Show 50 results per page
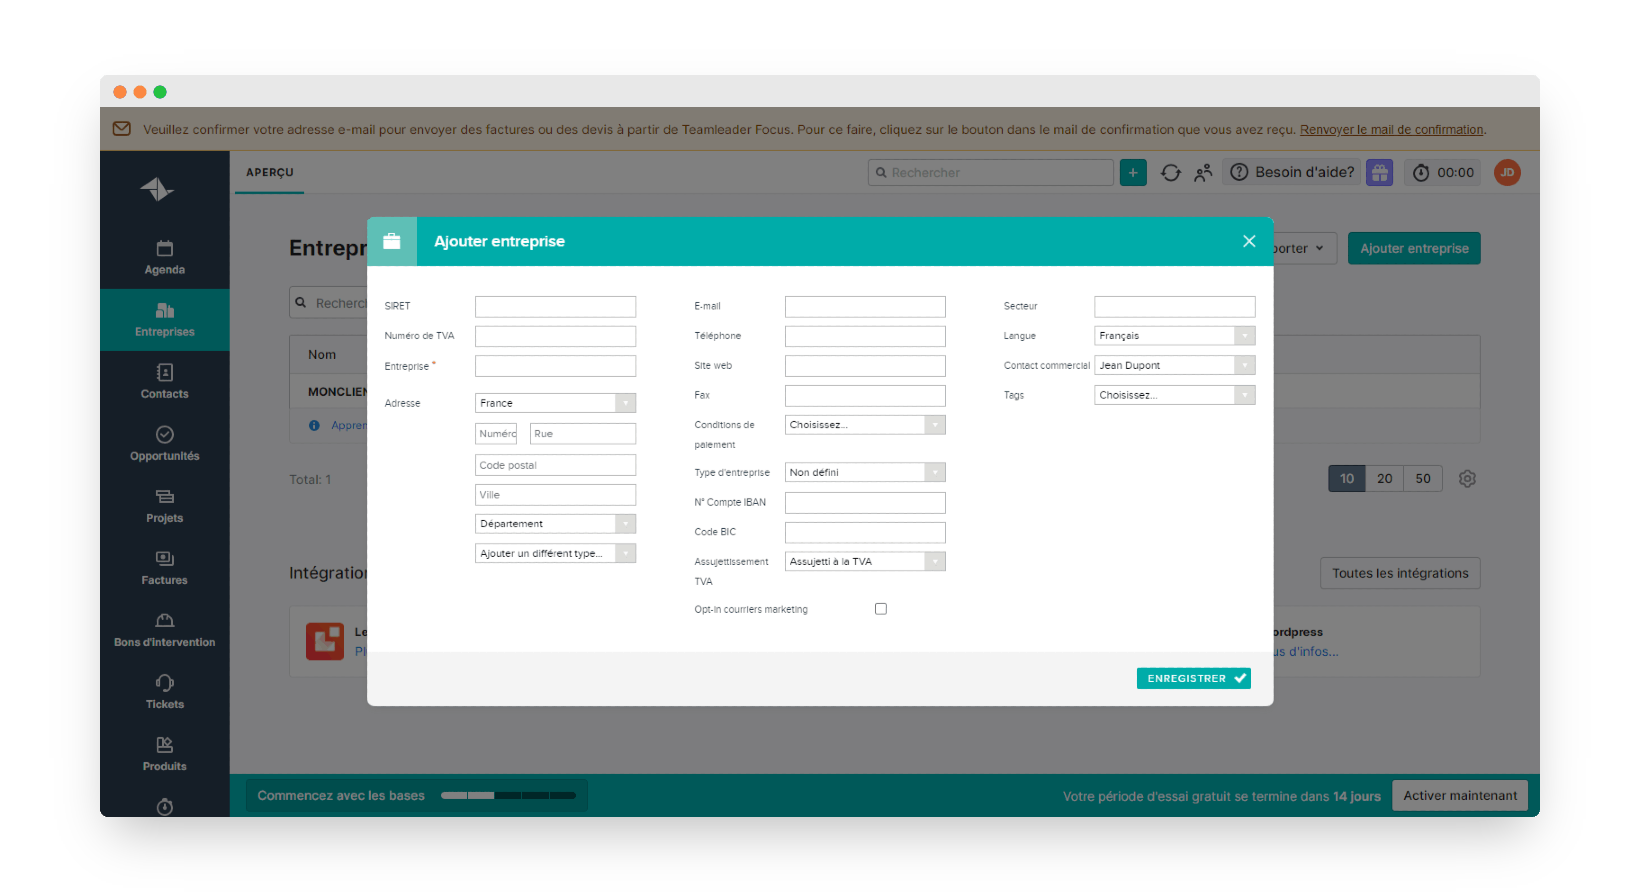Image resolution: width=1640 pixels, height=892 pixels. (1423, 479)
